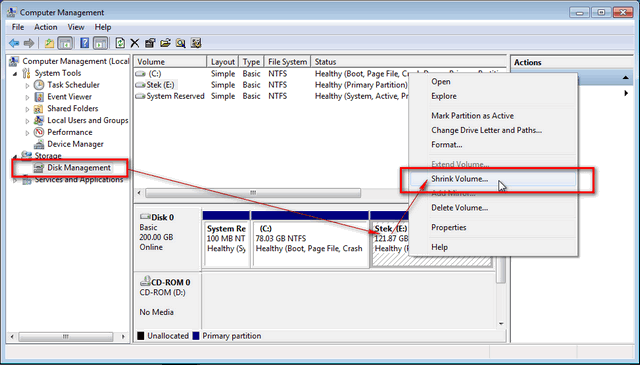Click the Stek (E:) volume icon in list
This screenshot has width=640, height=365.
click(x=140, y=85)
